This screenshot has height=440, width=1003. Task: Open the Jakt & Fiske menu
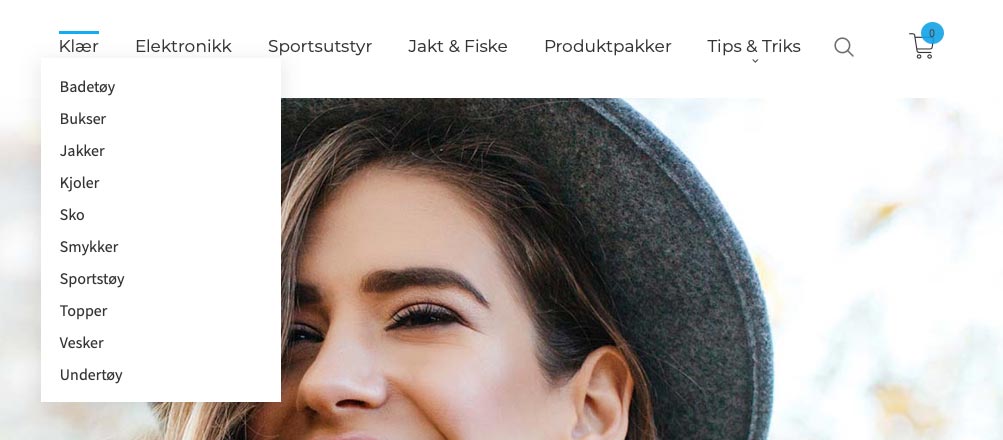click(x=458, y=46)
